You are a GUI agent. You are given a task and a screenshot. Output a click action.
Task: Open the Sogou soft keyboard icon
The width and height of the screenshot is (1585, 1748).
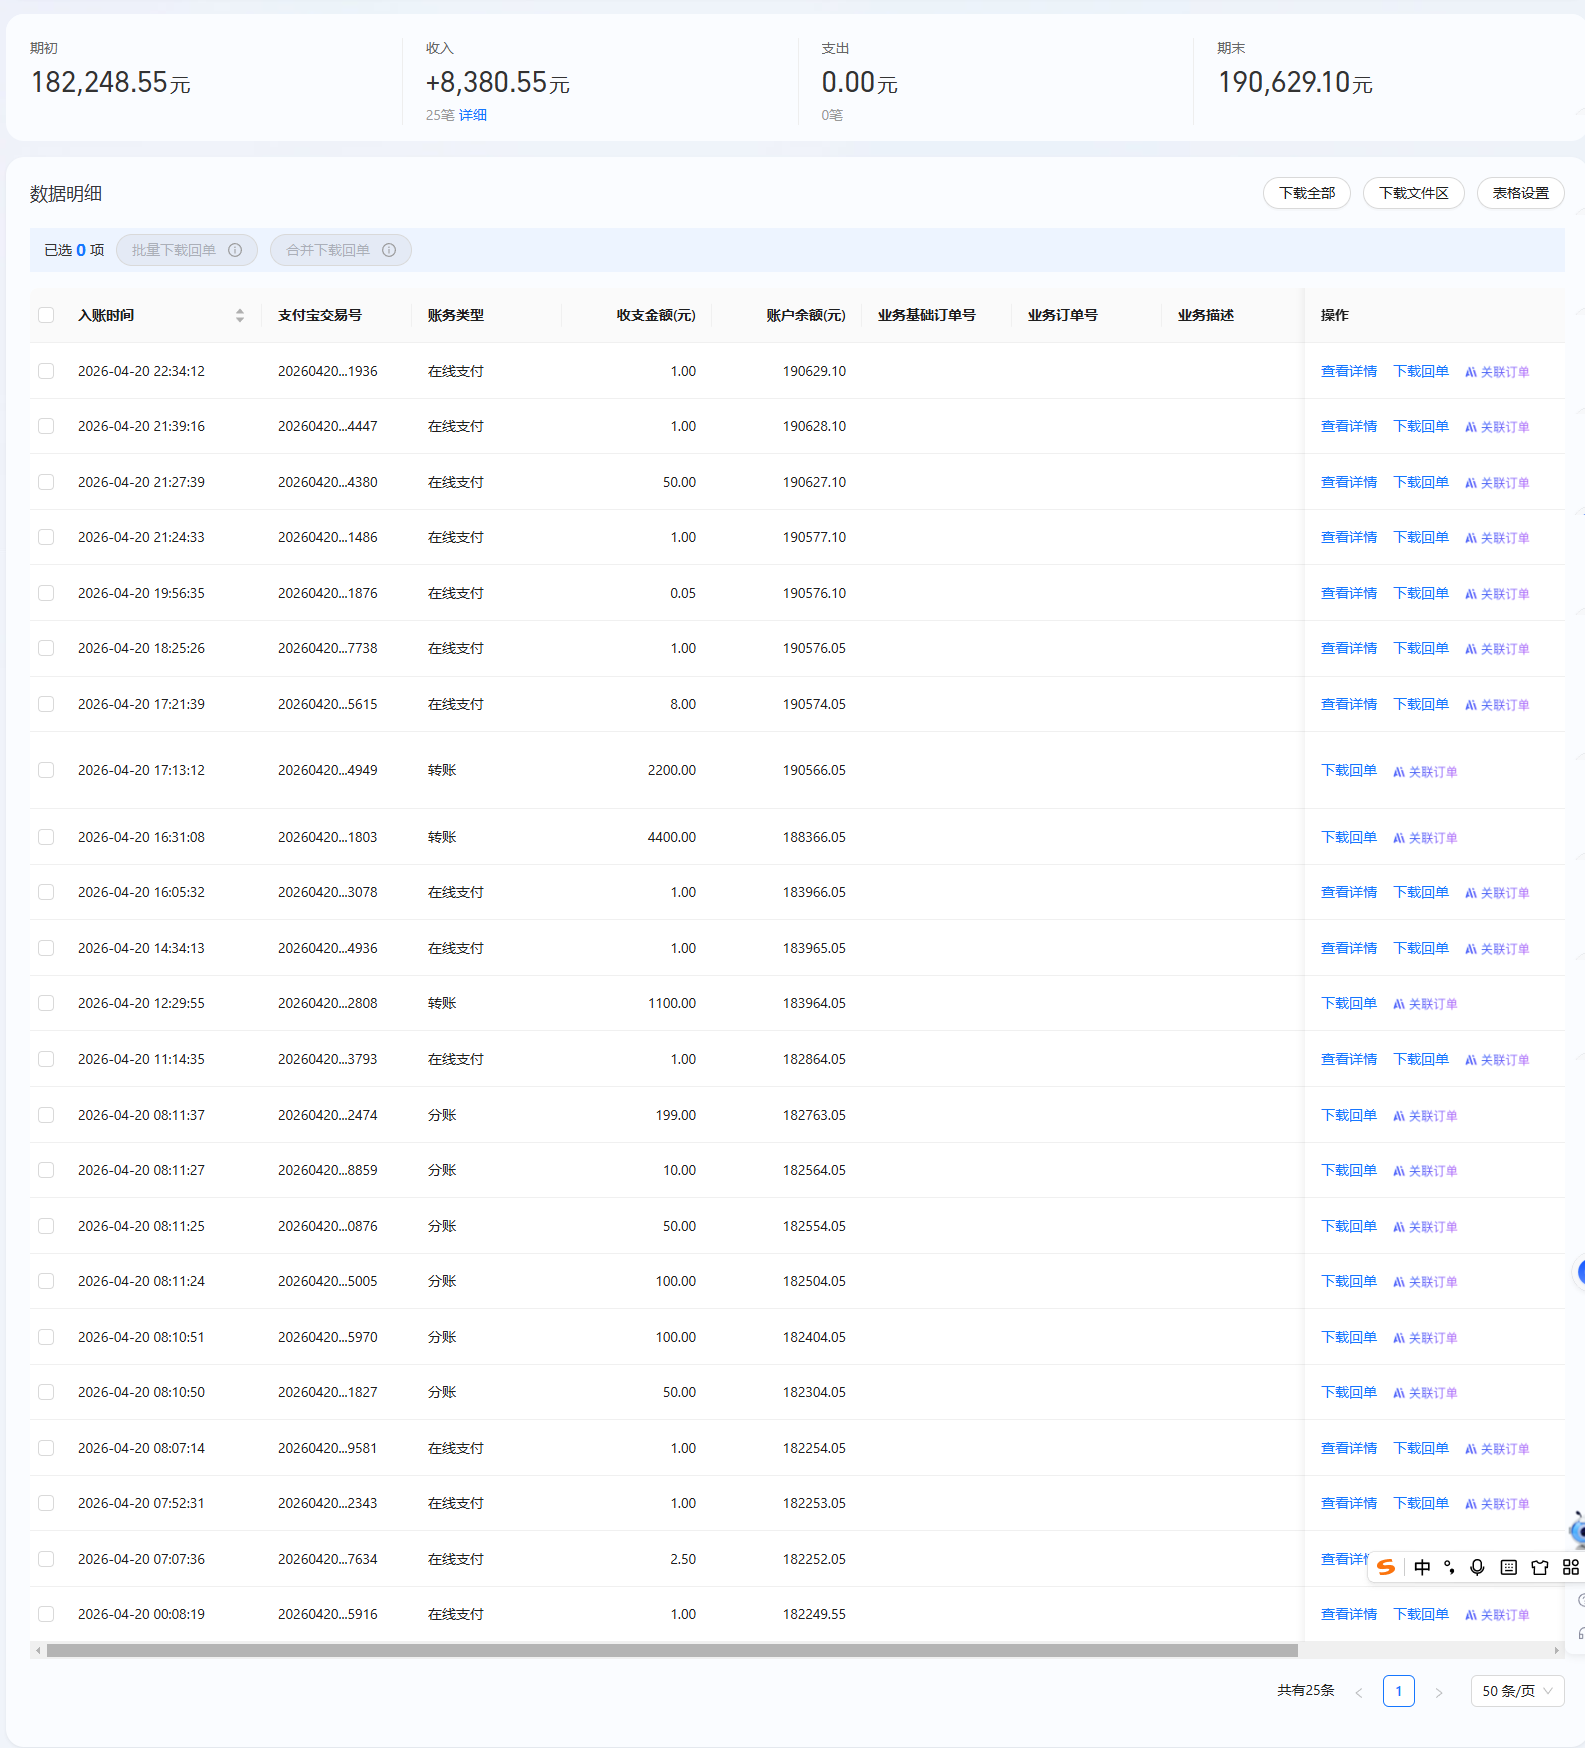click(1509, 1567)
